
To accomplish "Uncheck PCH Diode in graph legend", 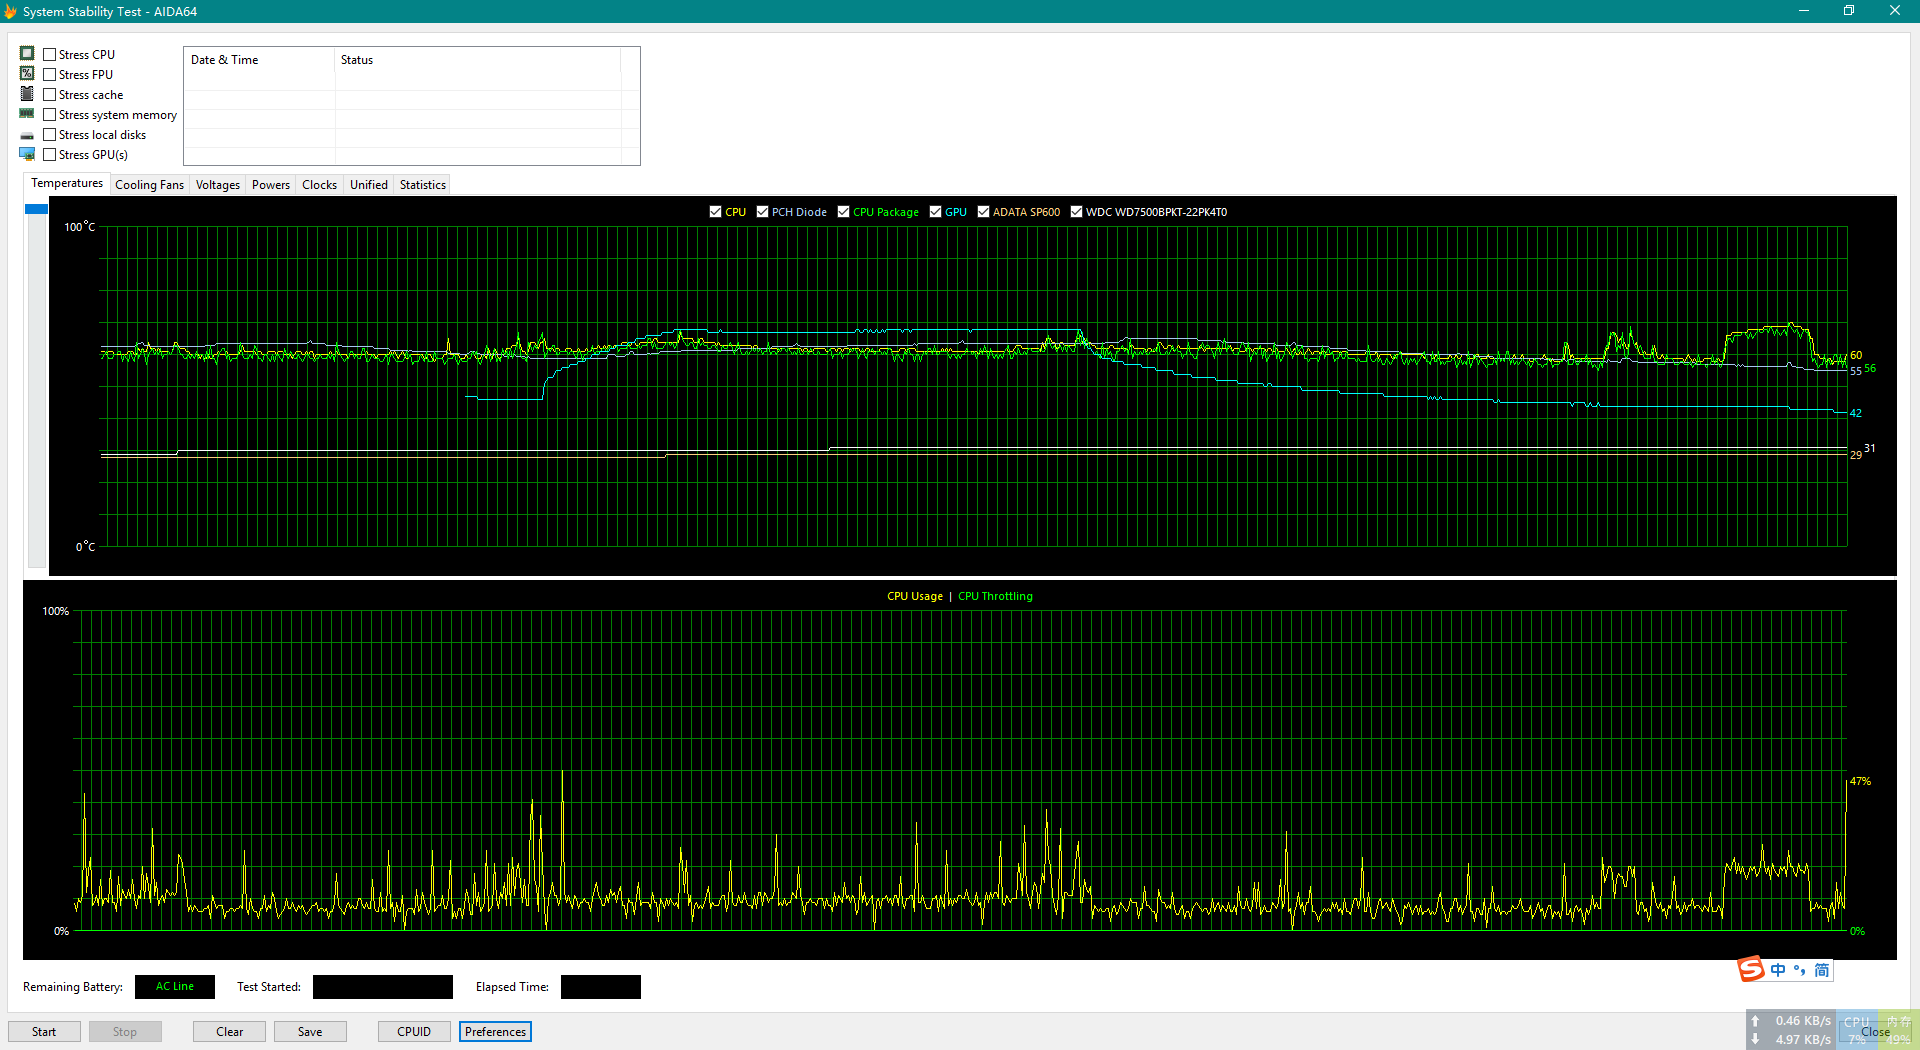I will coord(763,212).
